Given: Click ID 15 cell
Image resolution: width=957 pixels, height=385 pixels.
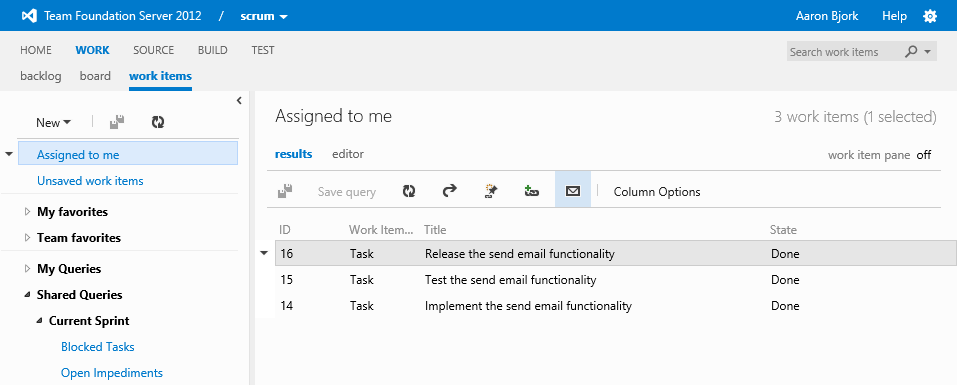Looking at the screenshot, I should [x=286, y=280].
